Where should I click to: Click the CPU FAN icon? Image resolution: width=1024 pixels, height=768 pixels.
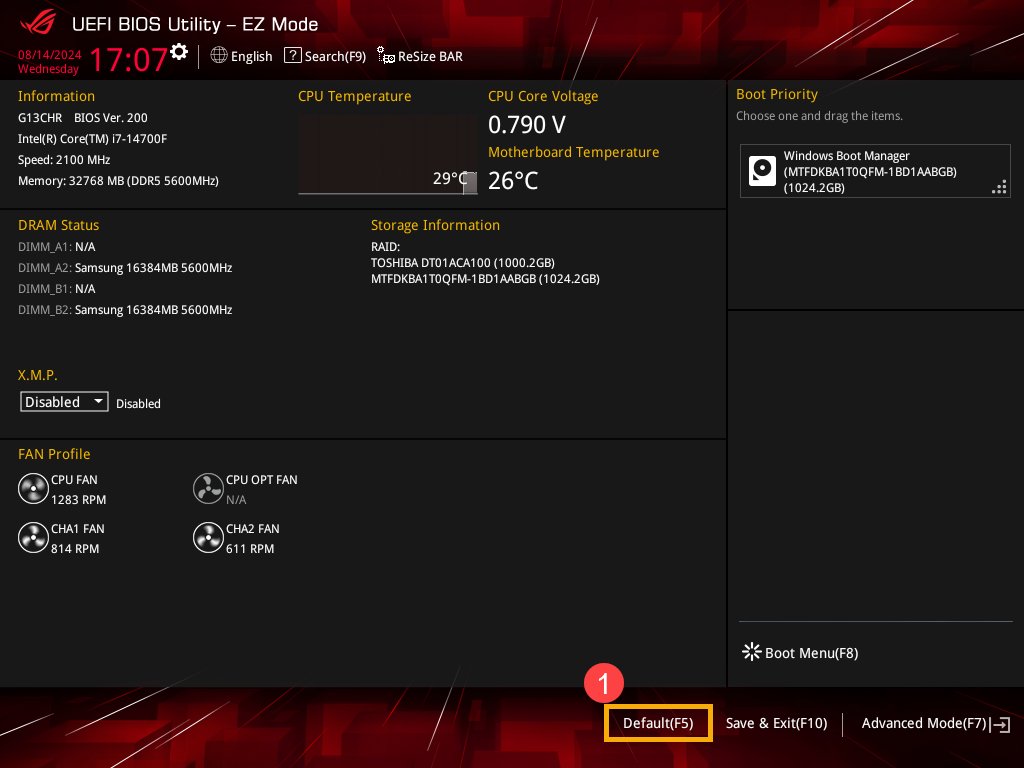coord(33,489)
